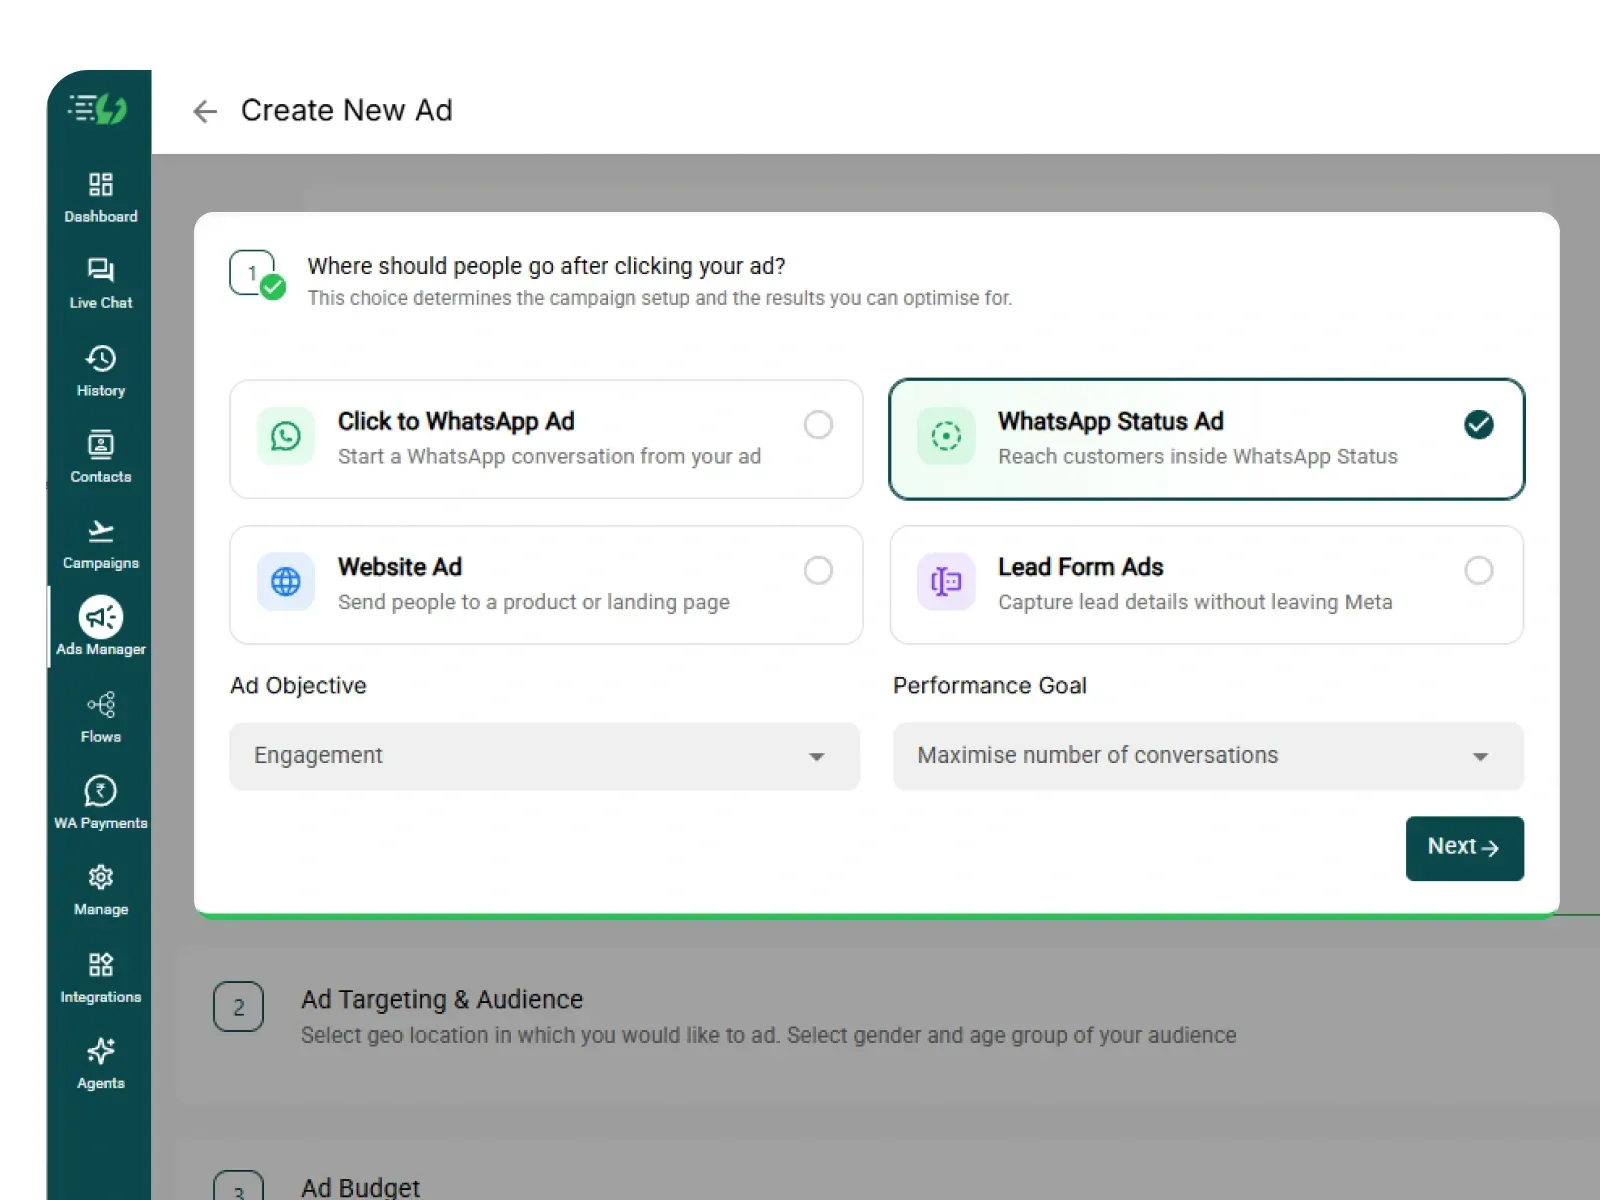The width and height of the screenshot is (1600, 1200).
Task: Click the History label in sidebar
Action: [101, 391]
